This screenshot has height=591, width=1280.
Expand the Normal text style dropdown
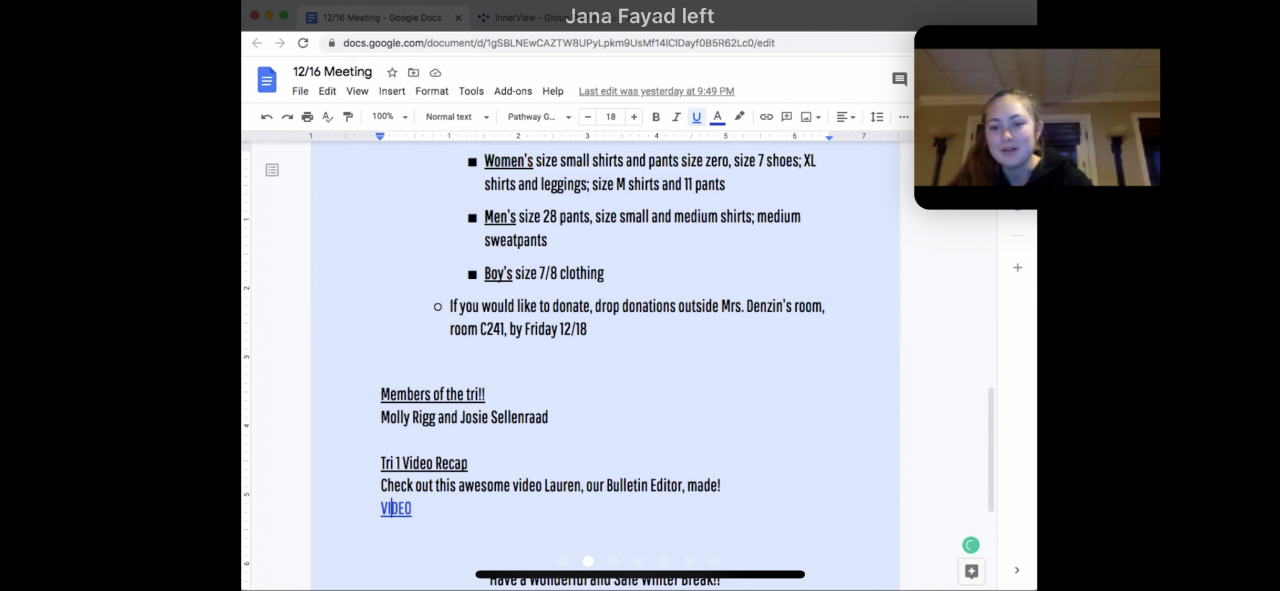coord(457,117)
